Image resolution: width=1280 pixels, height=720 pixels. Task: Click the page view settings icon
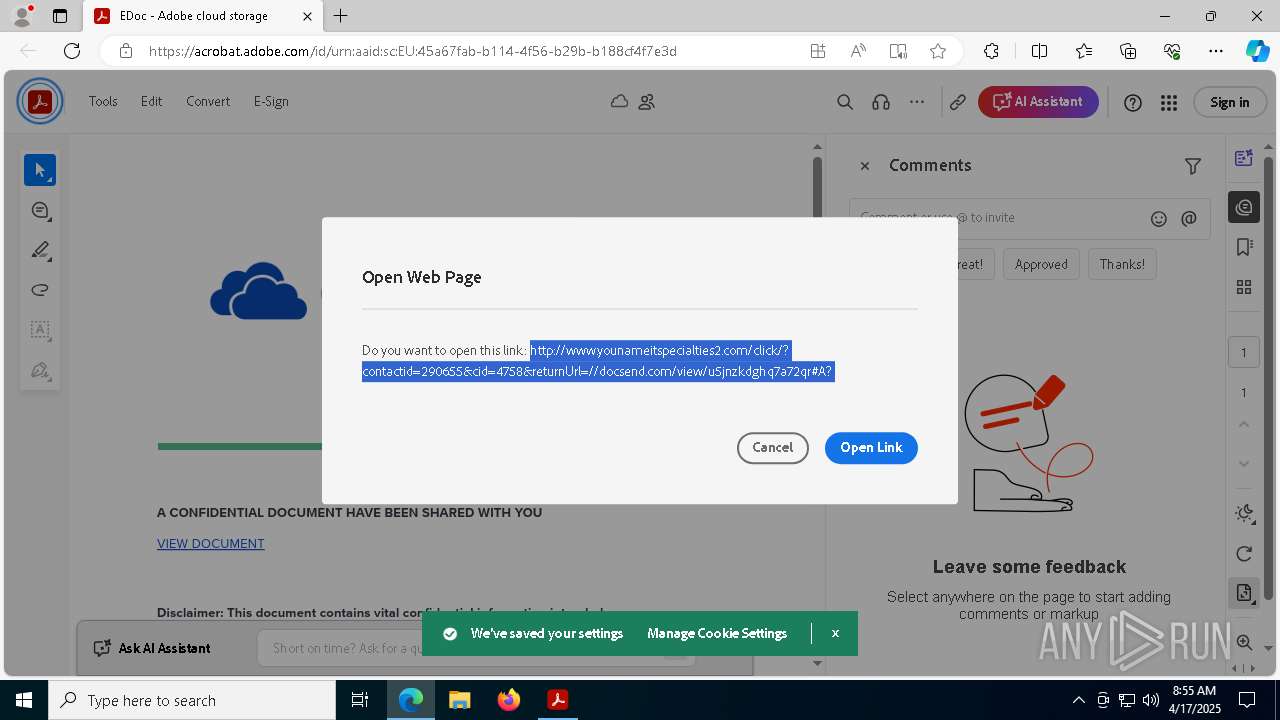tap(1244, 593)
